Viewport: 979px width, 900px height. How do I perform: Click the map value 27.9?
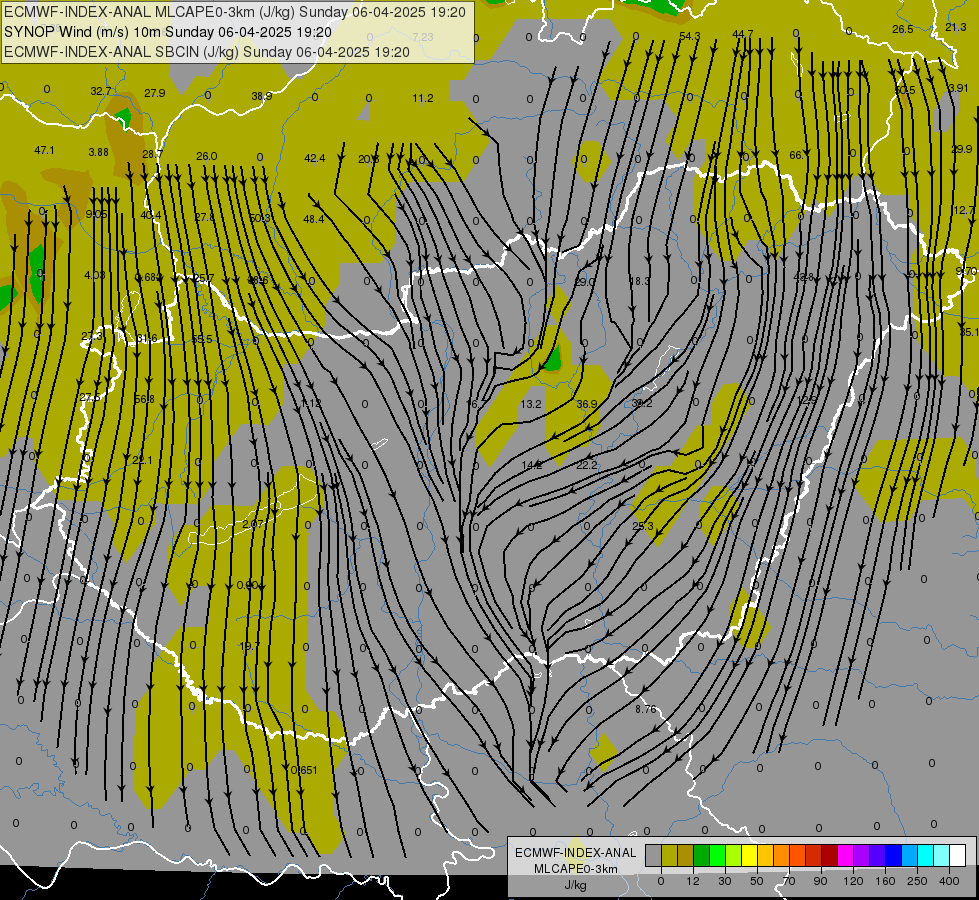155,93
